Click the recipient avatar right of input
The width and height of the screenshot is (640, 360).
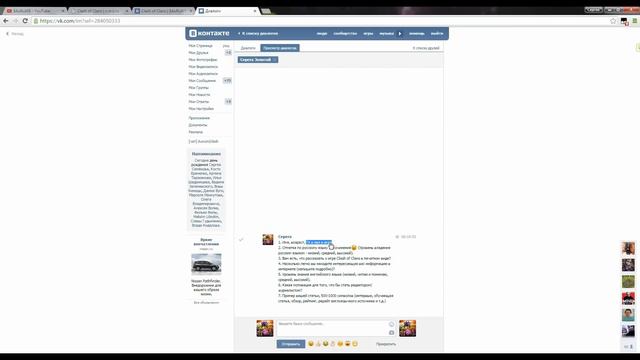pos(407,328)
